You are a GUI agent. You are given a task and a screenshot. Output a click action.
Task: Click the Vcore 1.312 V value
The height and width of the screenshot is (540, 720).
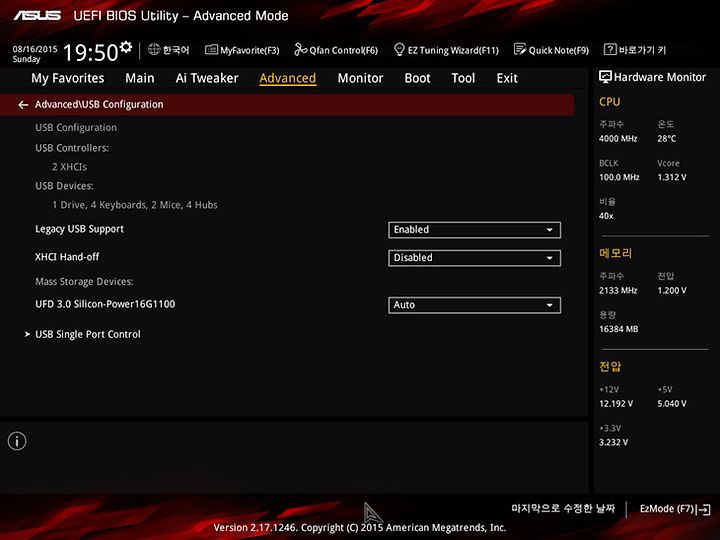click(x=672, y=177)
